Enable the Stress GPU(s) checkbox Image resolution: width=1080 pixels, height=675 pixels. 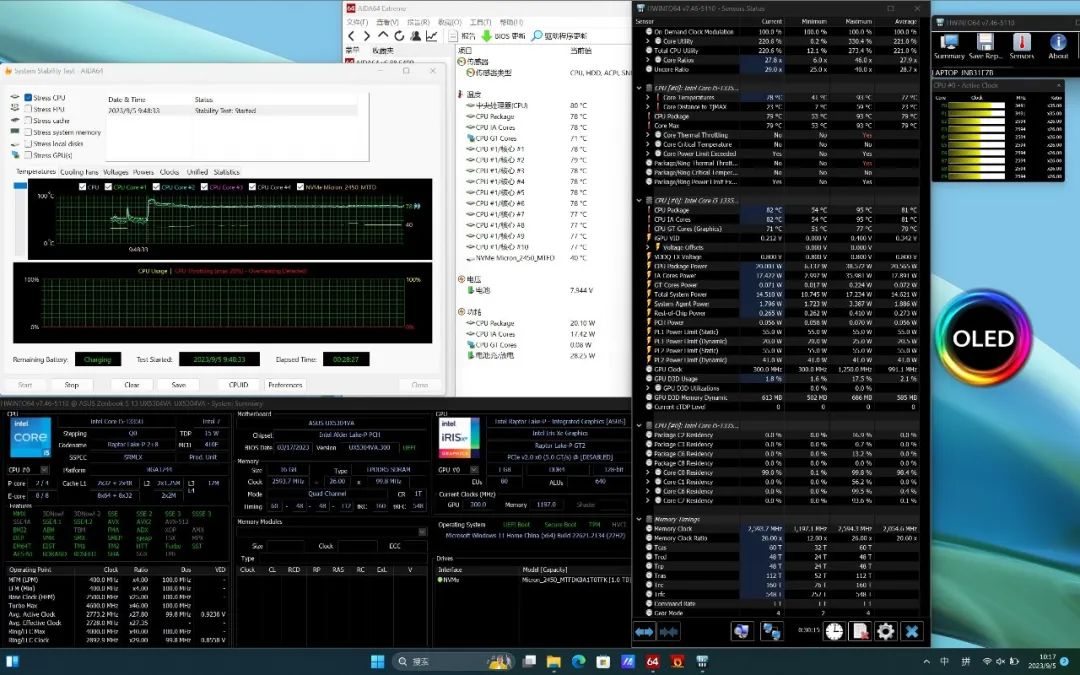tap(28, 155)
